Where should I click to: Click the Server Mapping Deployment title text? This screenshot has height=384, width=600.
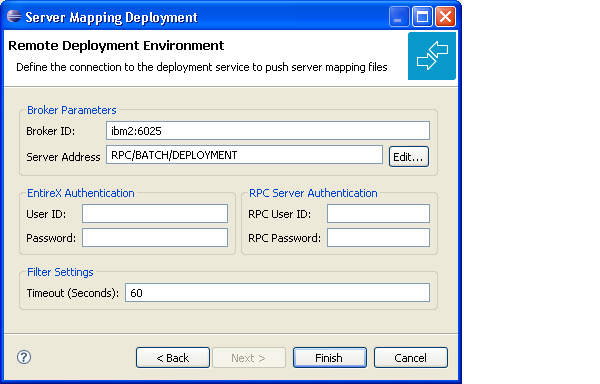[111, 17]
